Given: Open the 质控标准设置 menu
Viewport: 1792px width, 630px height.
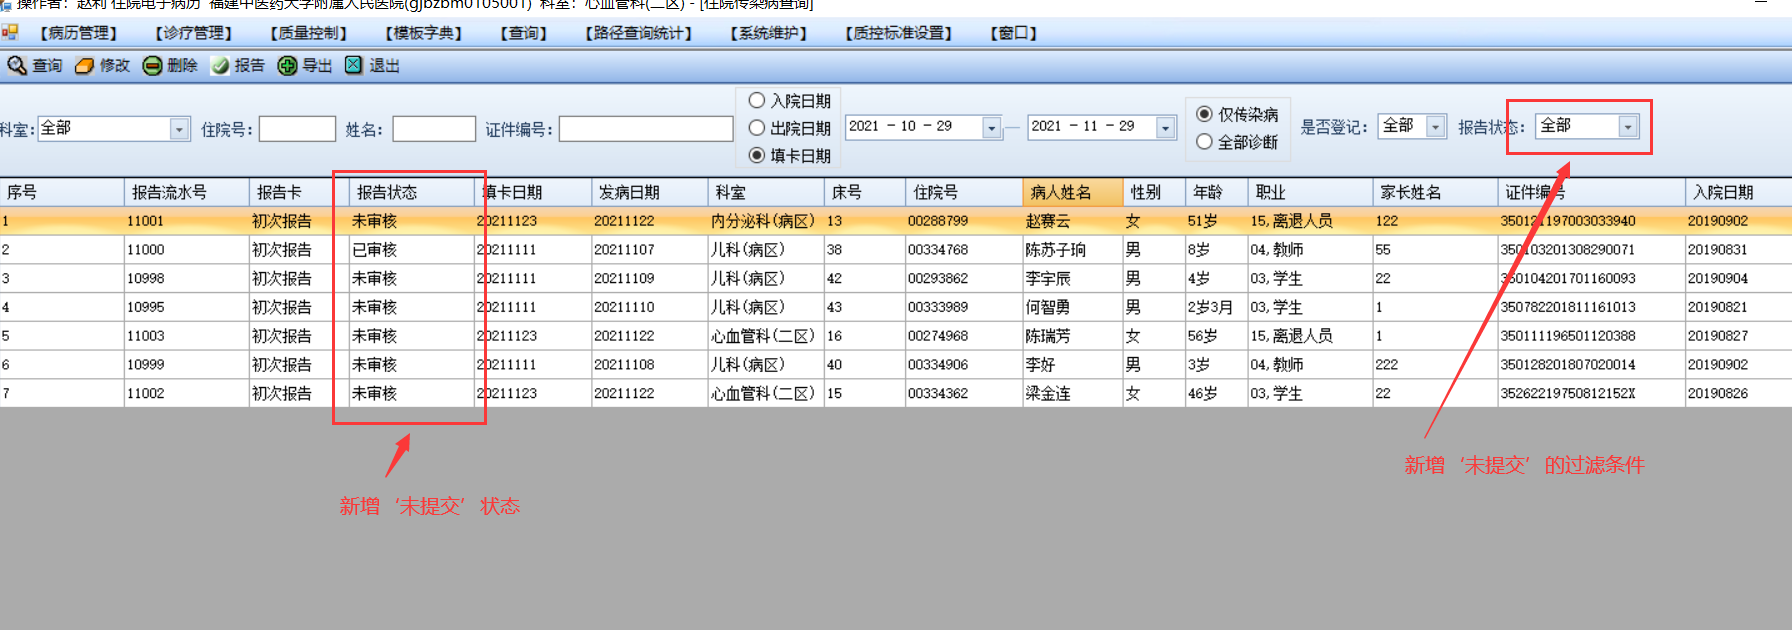Looking at the screenshot, I should coord(899,33).
